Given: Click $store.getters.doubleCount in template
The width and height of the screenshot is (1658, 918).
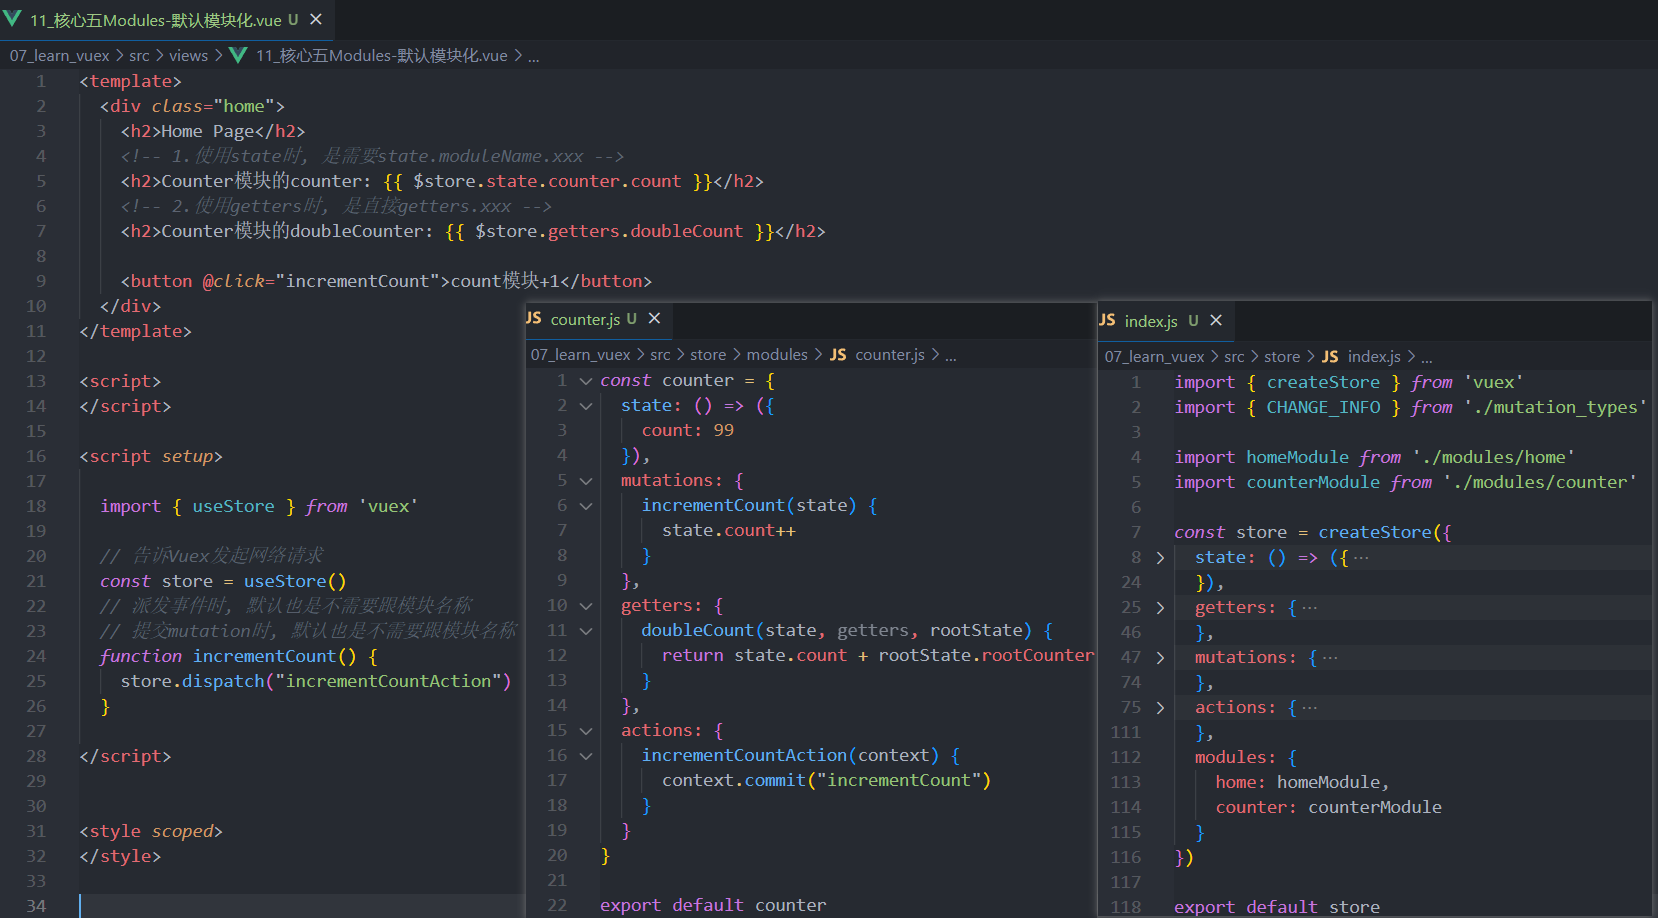Looking at the screenshot, I should pos(609,231).
